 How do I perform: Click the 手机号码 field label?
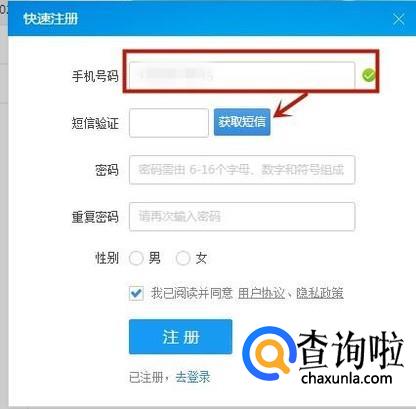click(95, 76)
